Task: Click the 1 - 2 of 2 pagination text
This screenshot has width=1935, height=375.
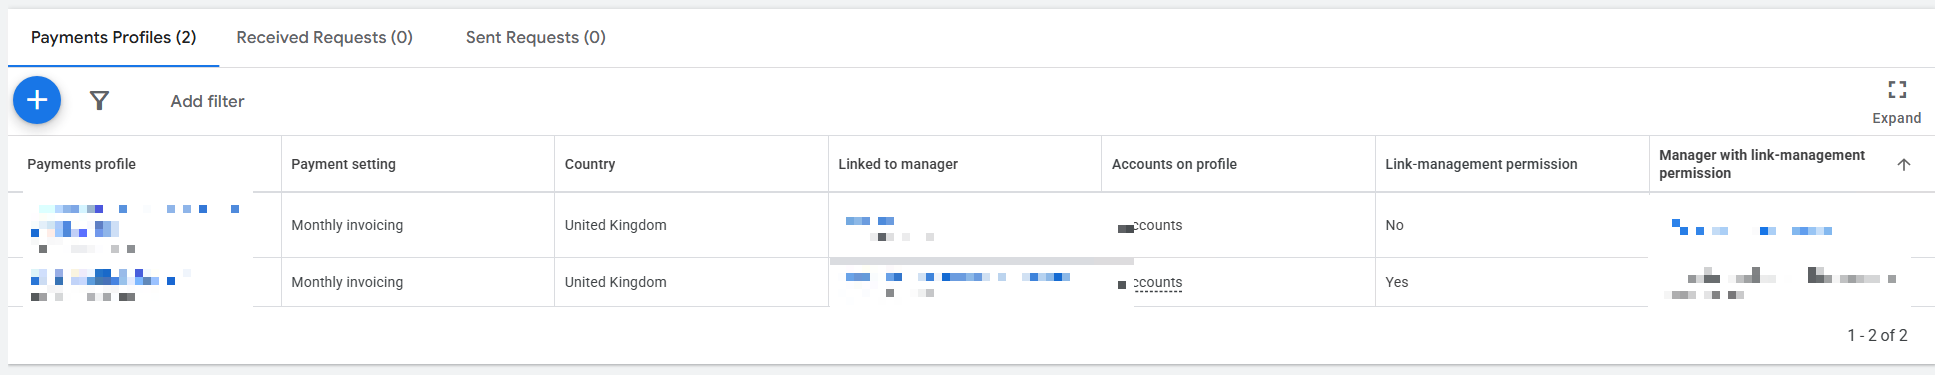Action: [x=1877, y=335]
